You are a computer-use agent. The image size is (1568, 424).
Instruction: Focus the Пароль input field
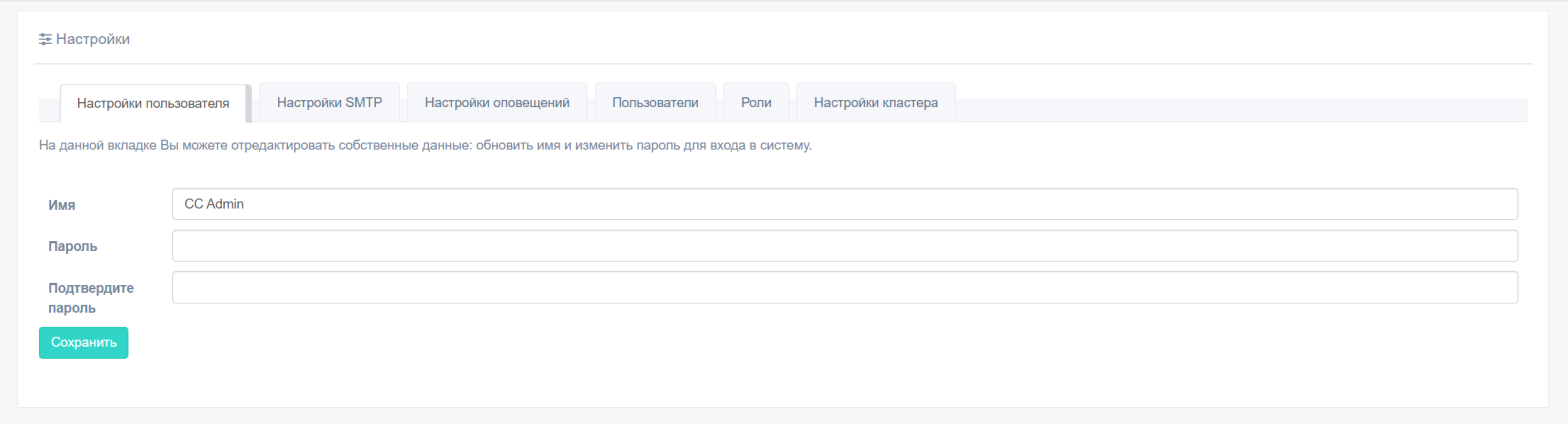click(x=845, y=246)
